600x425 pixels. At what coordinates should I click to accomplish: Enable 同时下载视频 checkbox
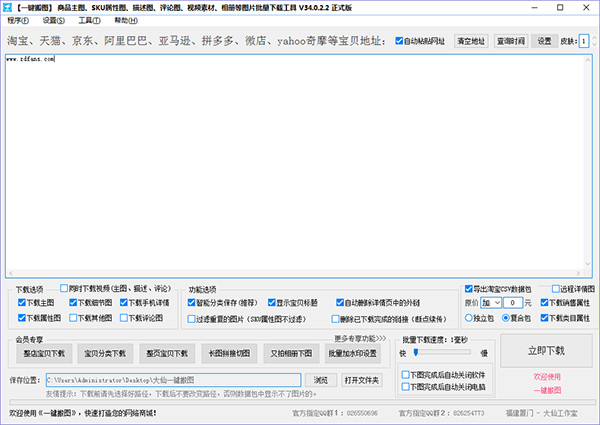click(x=65, y=288)
